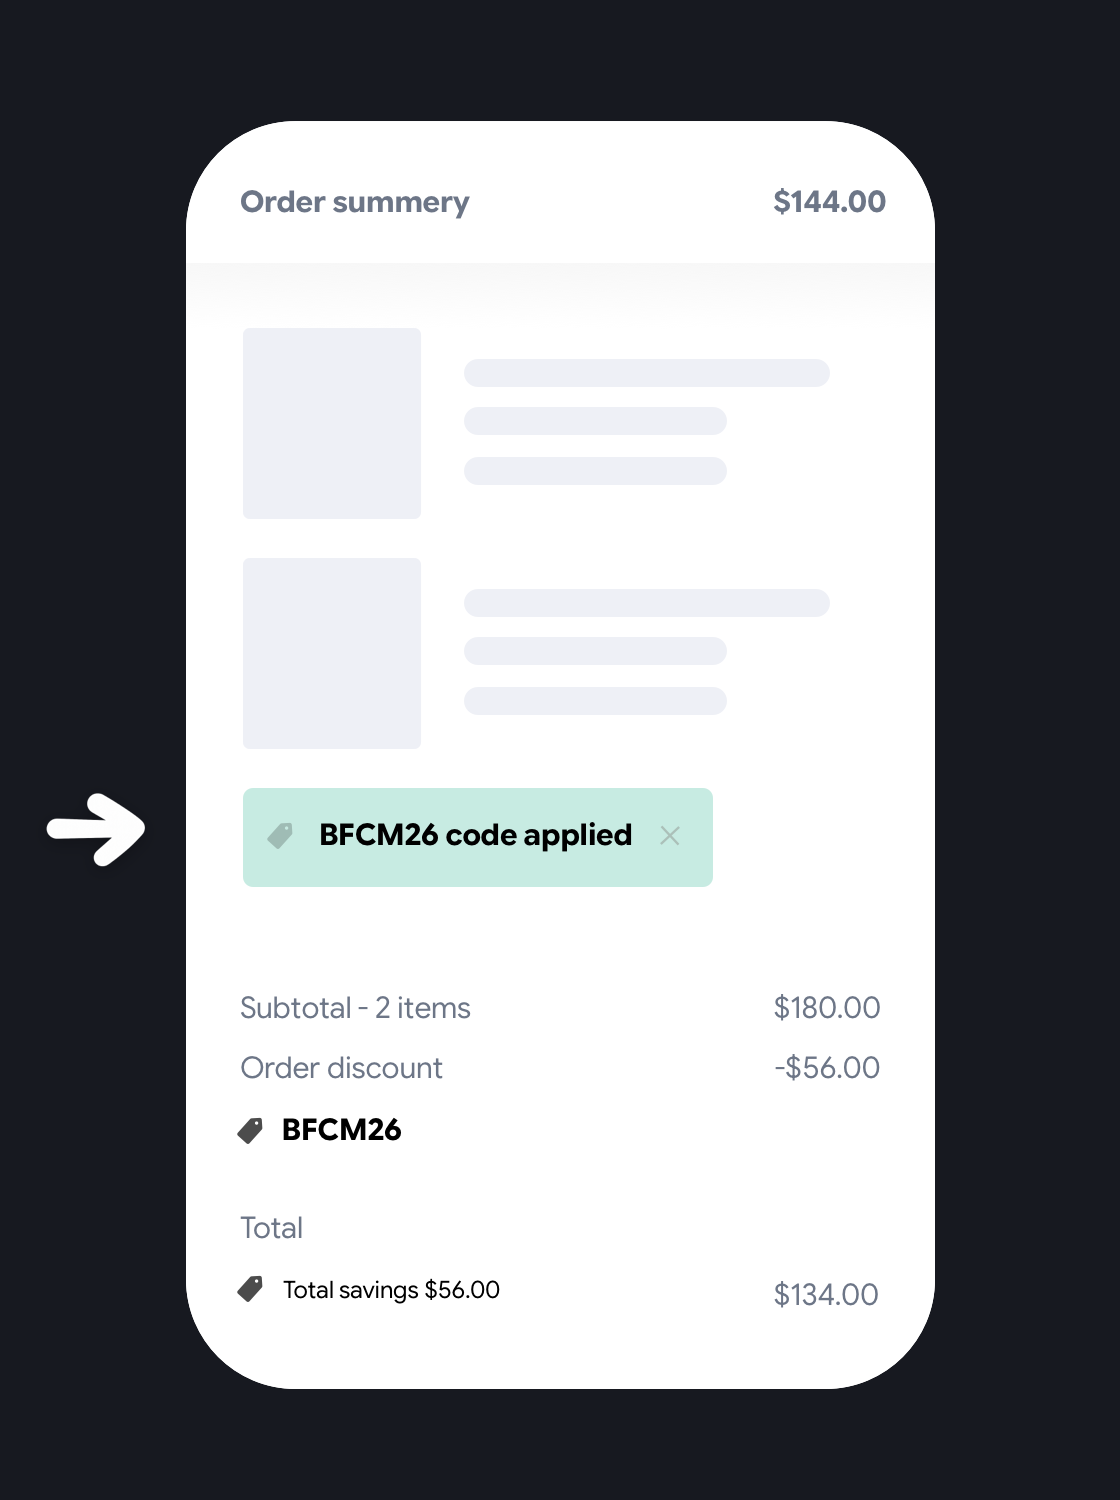Remove the applied BFCM26 code with X

coord(670,836)
